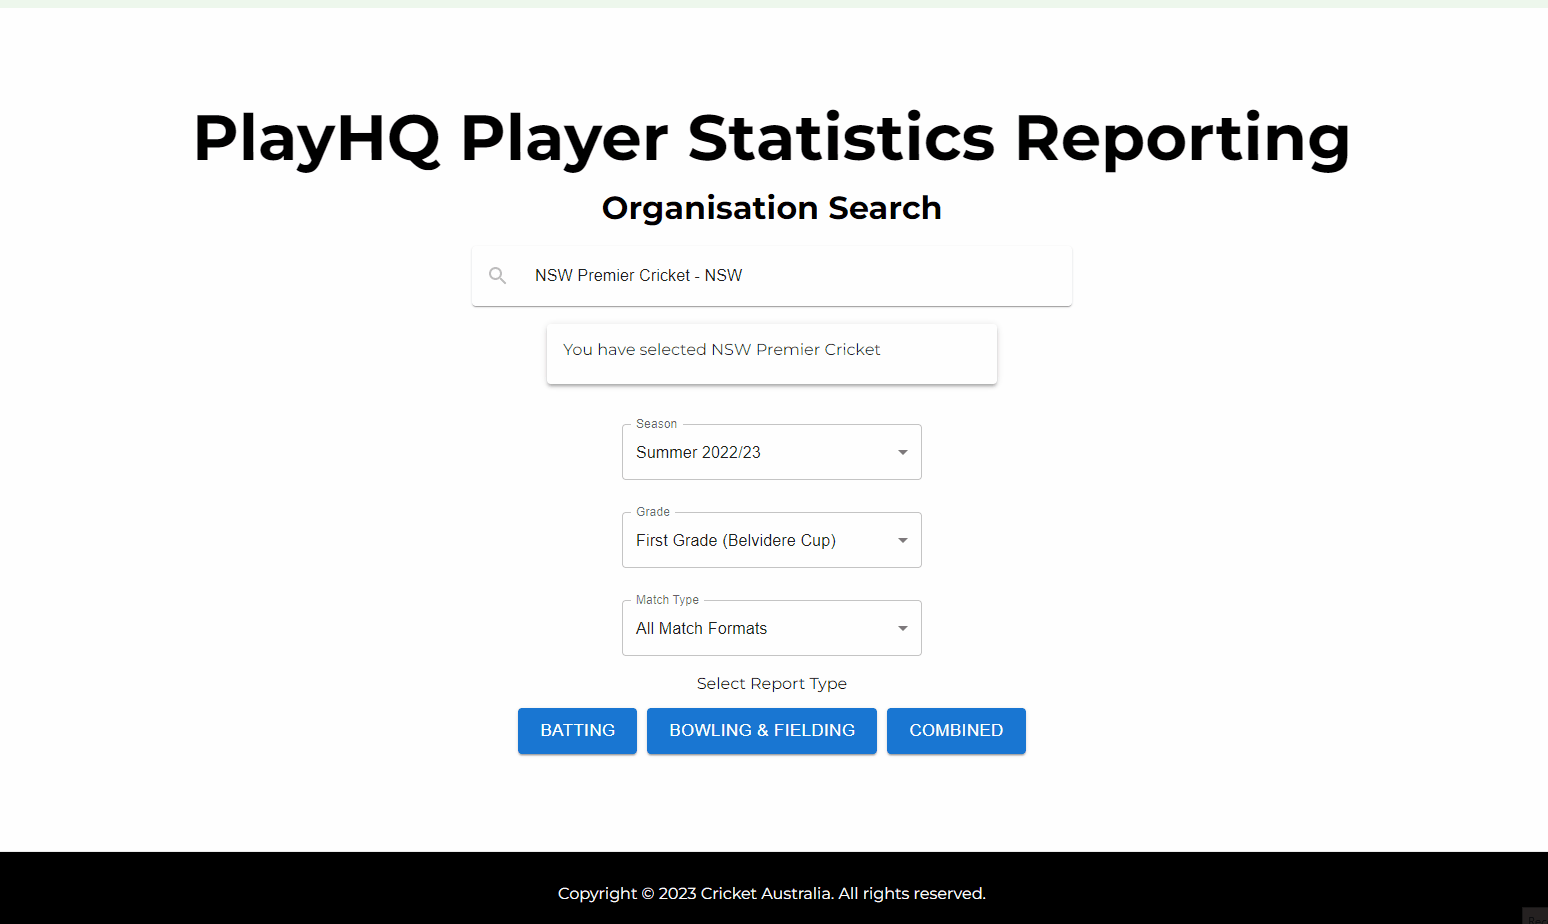Screen dimensions: 1548x924
Task: Click inside the NSW Premier Cricket search text
Action: pos(639,275)
